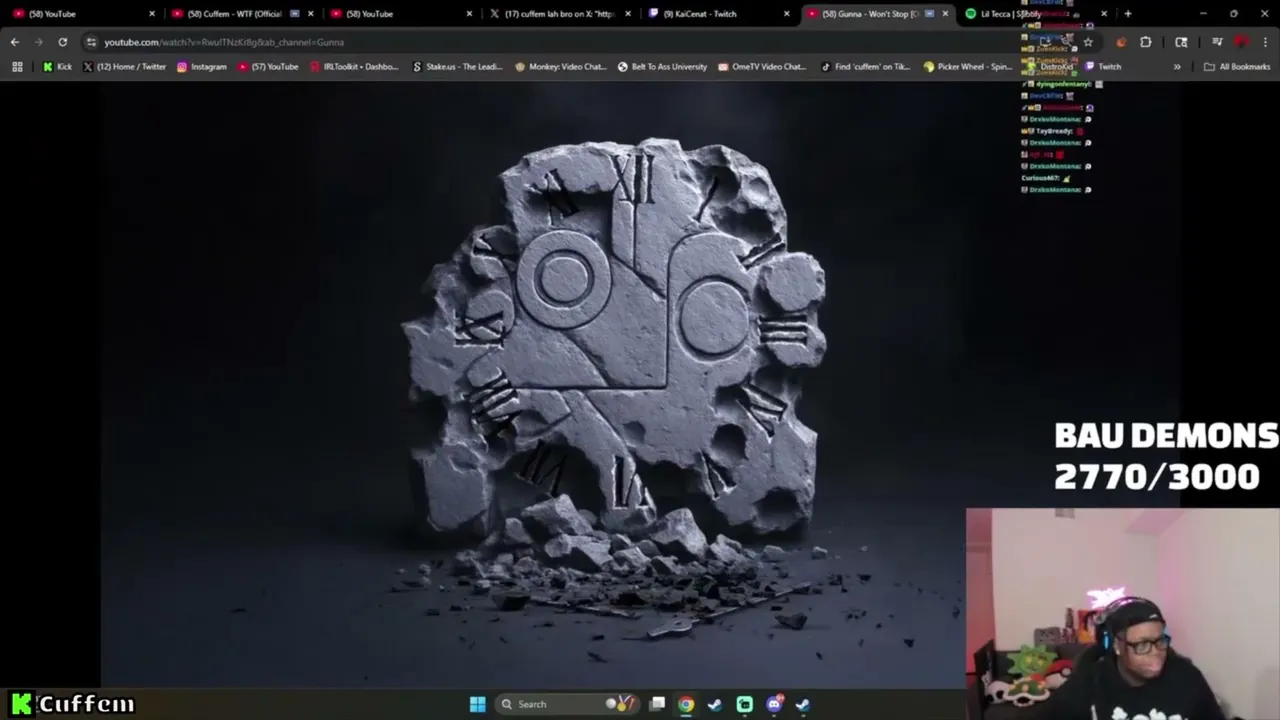The width and height of the screenshot is (1280, 720).
Task: Close the Gunna - Won't Stop tab
Action: [x=945, y=14]
